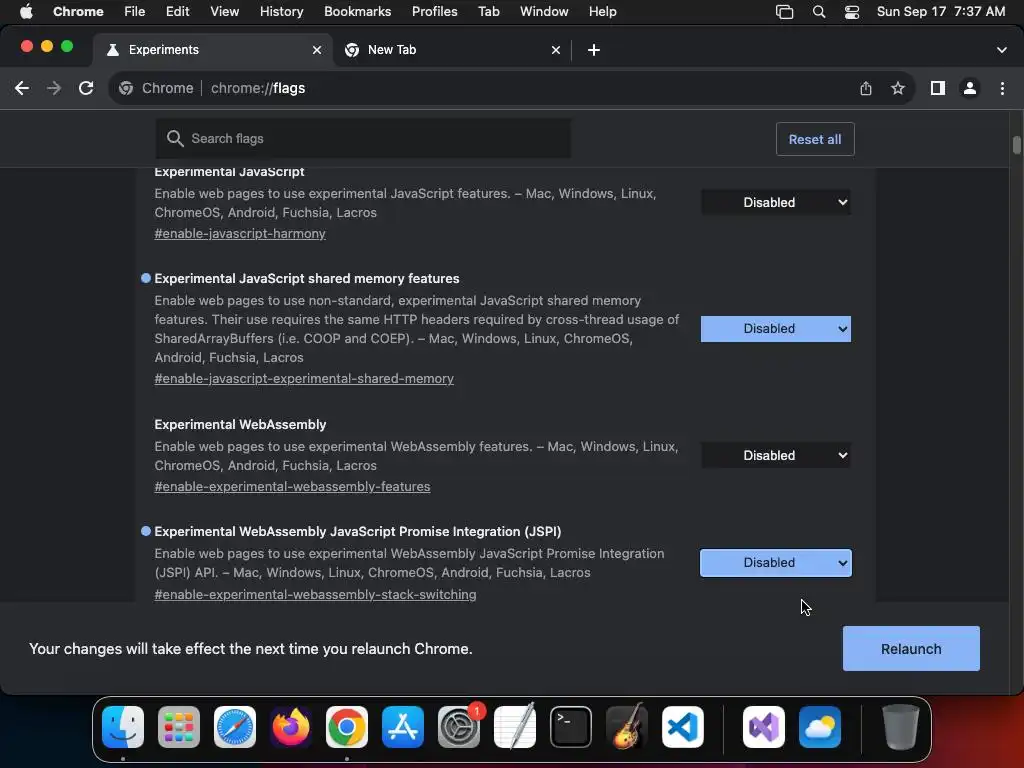Open the tab search chevron
The image size is (1024, 768).
[1002, 50]
